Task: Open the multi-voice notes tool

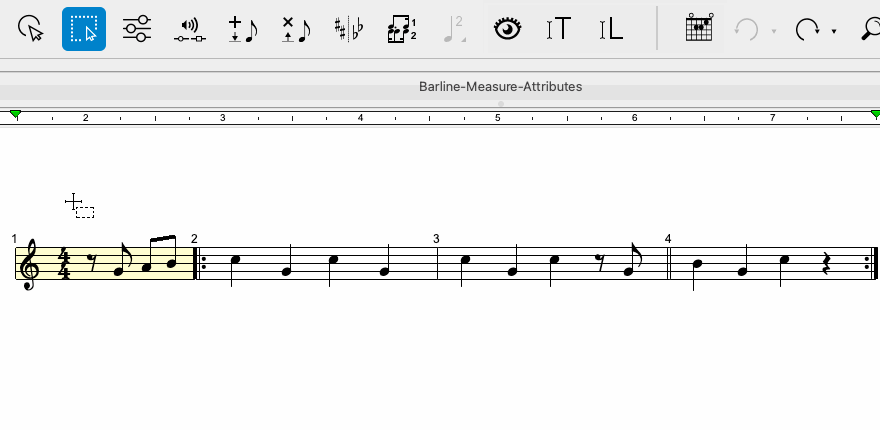Action: 402,29
